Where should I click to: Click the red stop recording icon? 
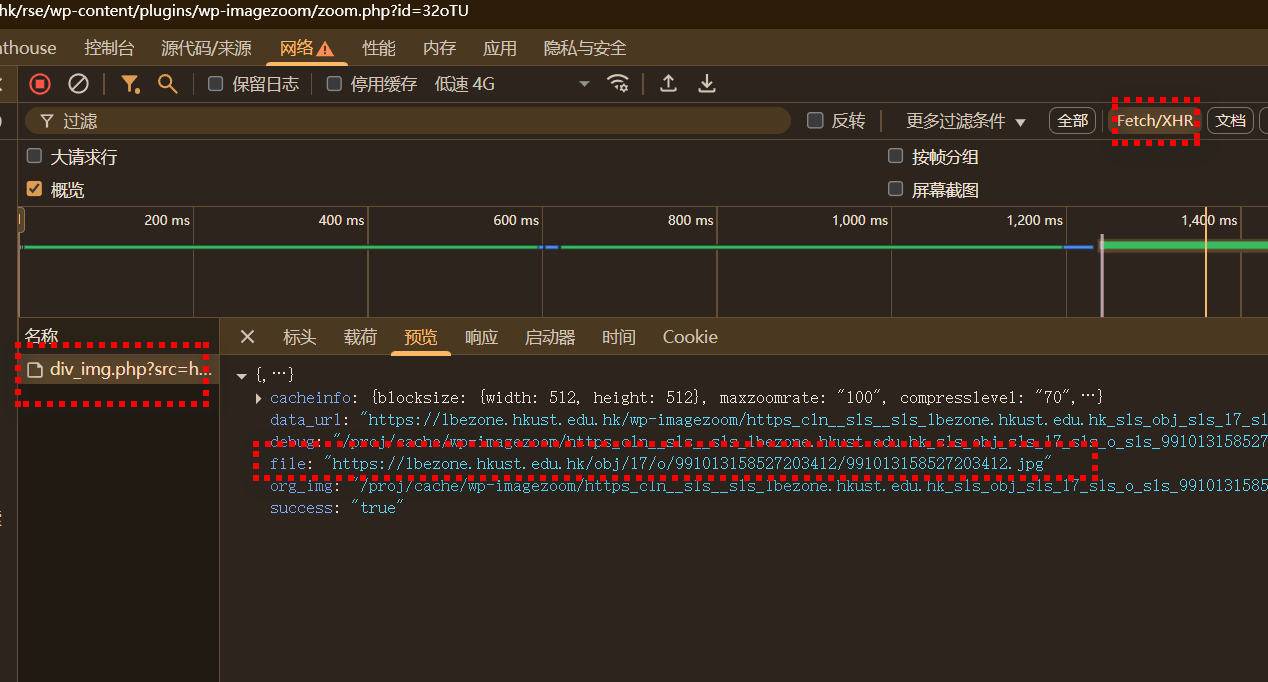(x=40, y=84)
